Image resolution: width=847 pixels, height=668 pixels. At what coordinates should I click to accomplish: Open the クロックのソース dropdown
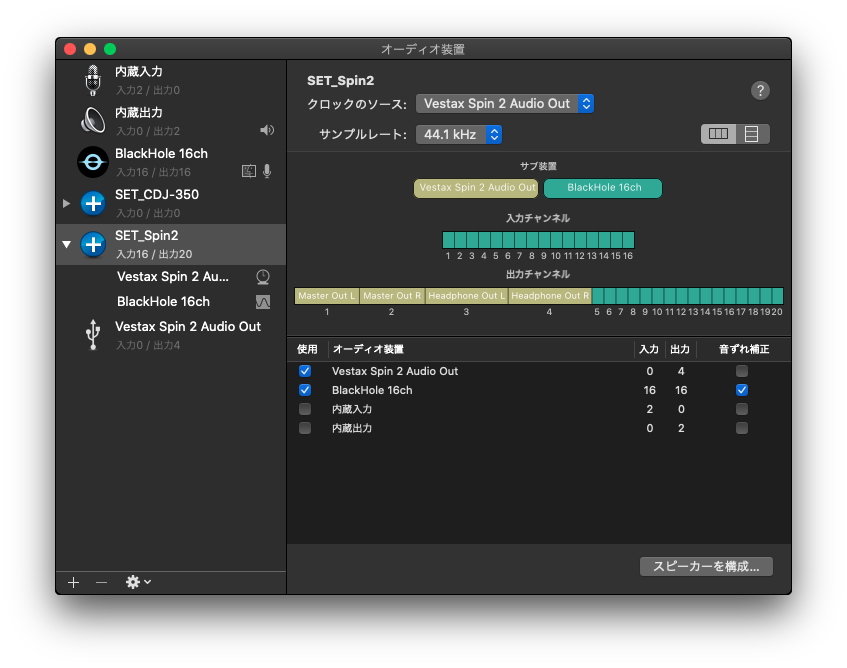coord(505,104)
